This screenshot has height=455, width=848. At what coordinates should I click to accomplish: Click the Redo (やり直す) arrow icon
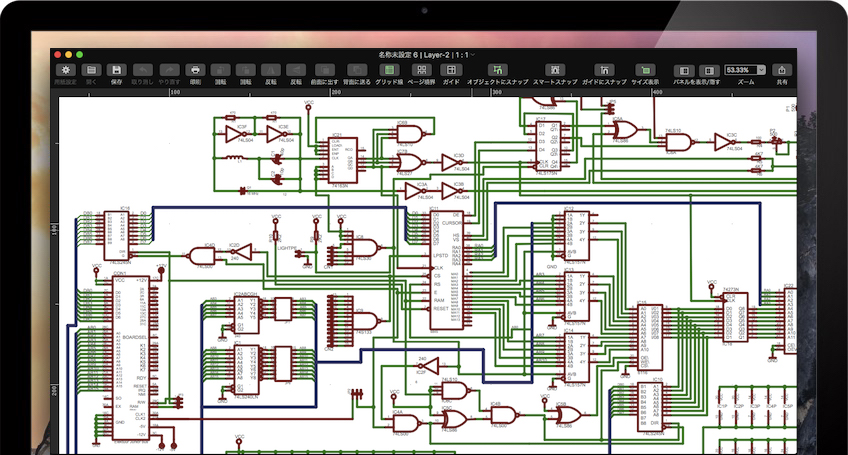167,70
